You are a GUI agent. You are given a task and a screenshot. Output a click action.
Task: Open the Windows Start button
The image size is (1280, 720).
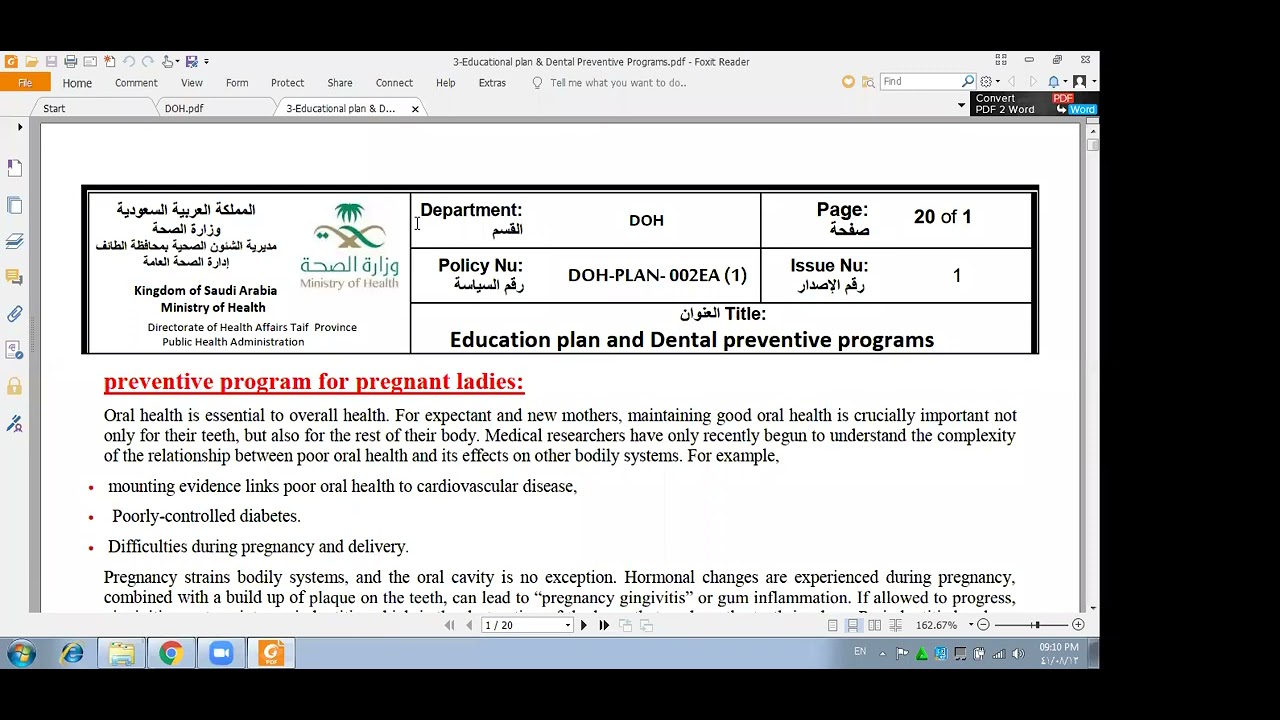tap(21, 654)
